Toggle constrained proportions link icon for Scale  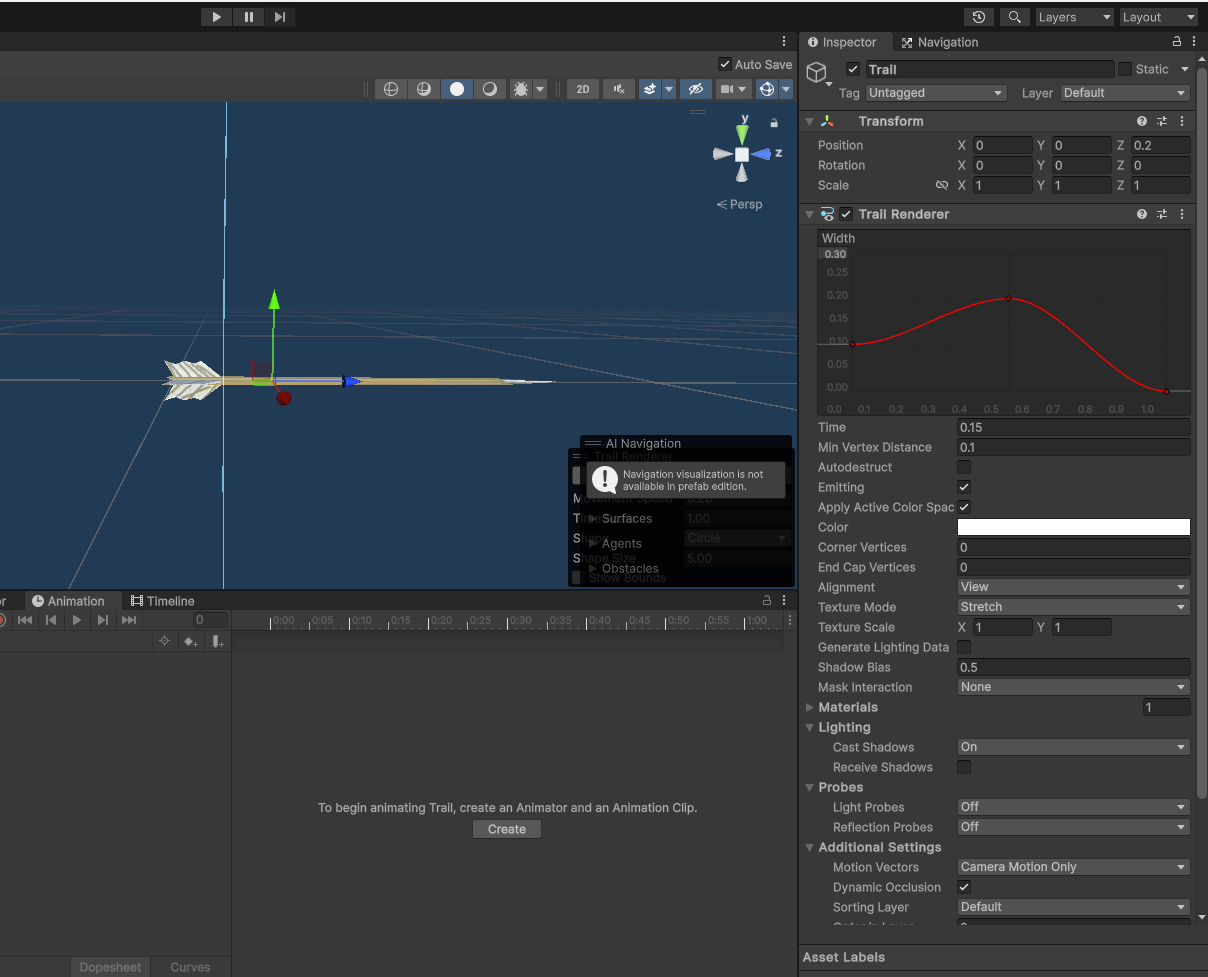(941, 185)
